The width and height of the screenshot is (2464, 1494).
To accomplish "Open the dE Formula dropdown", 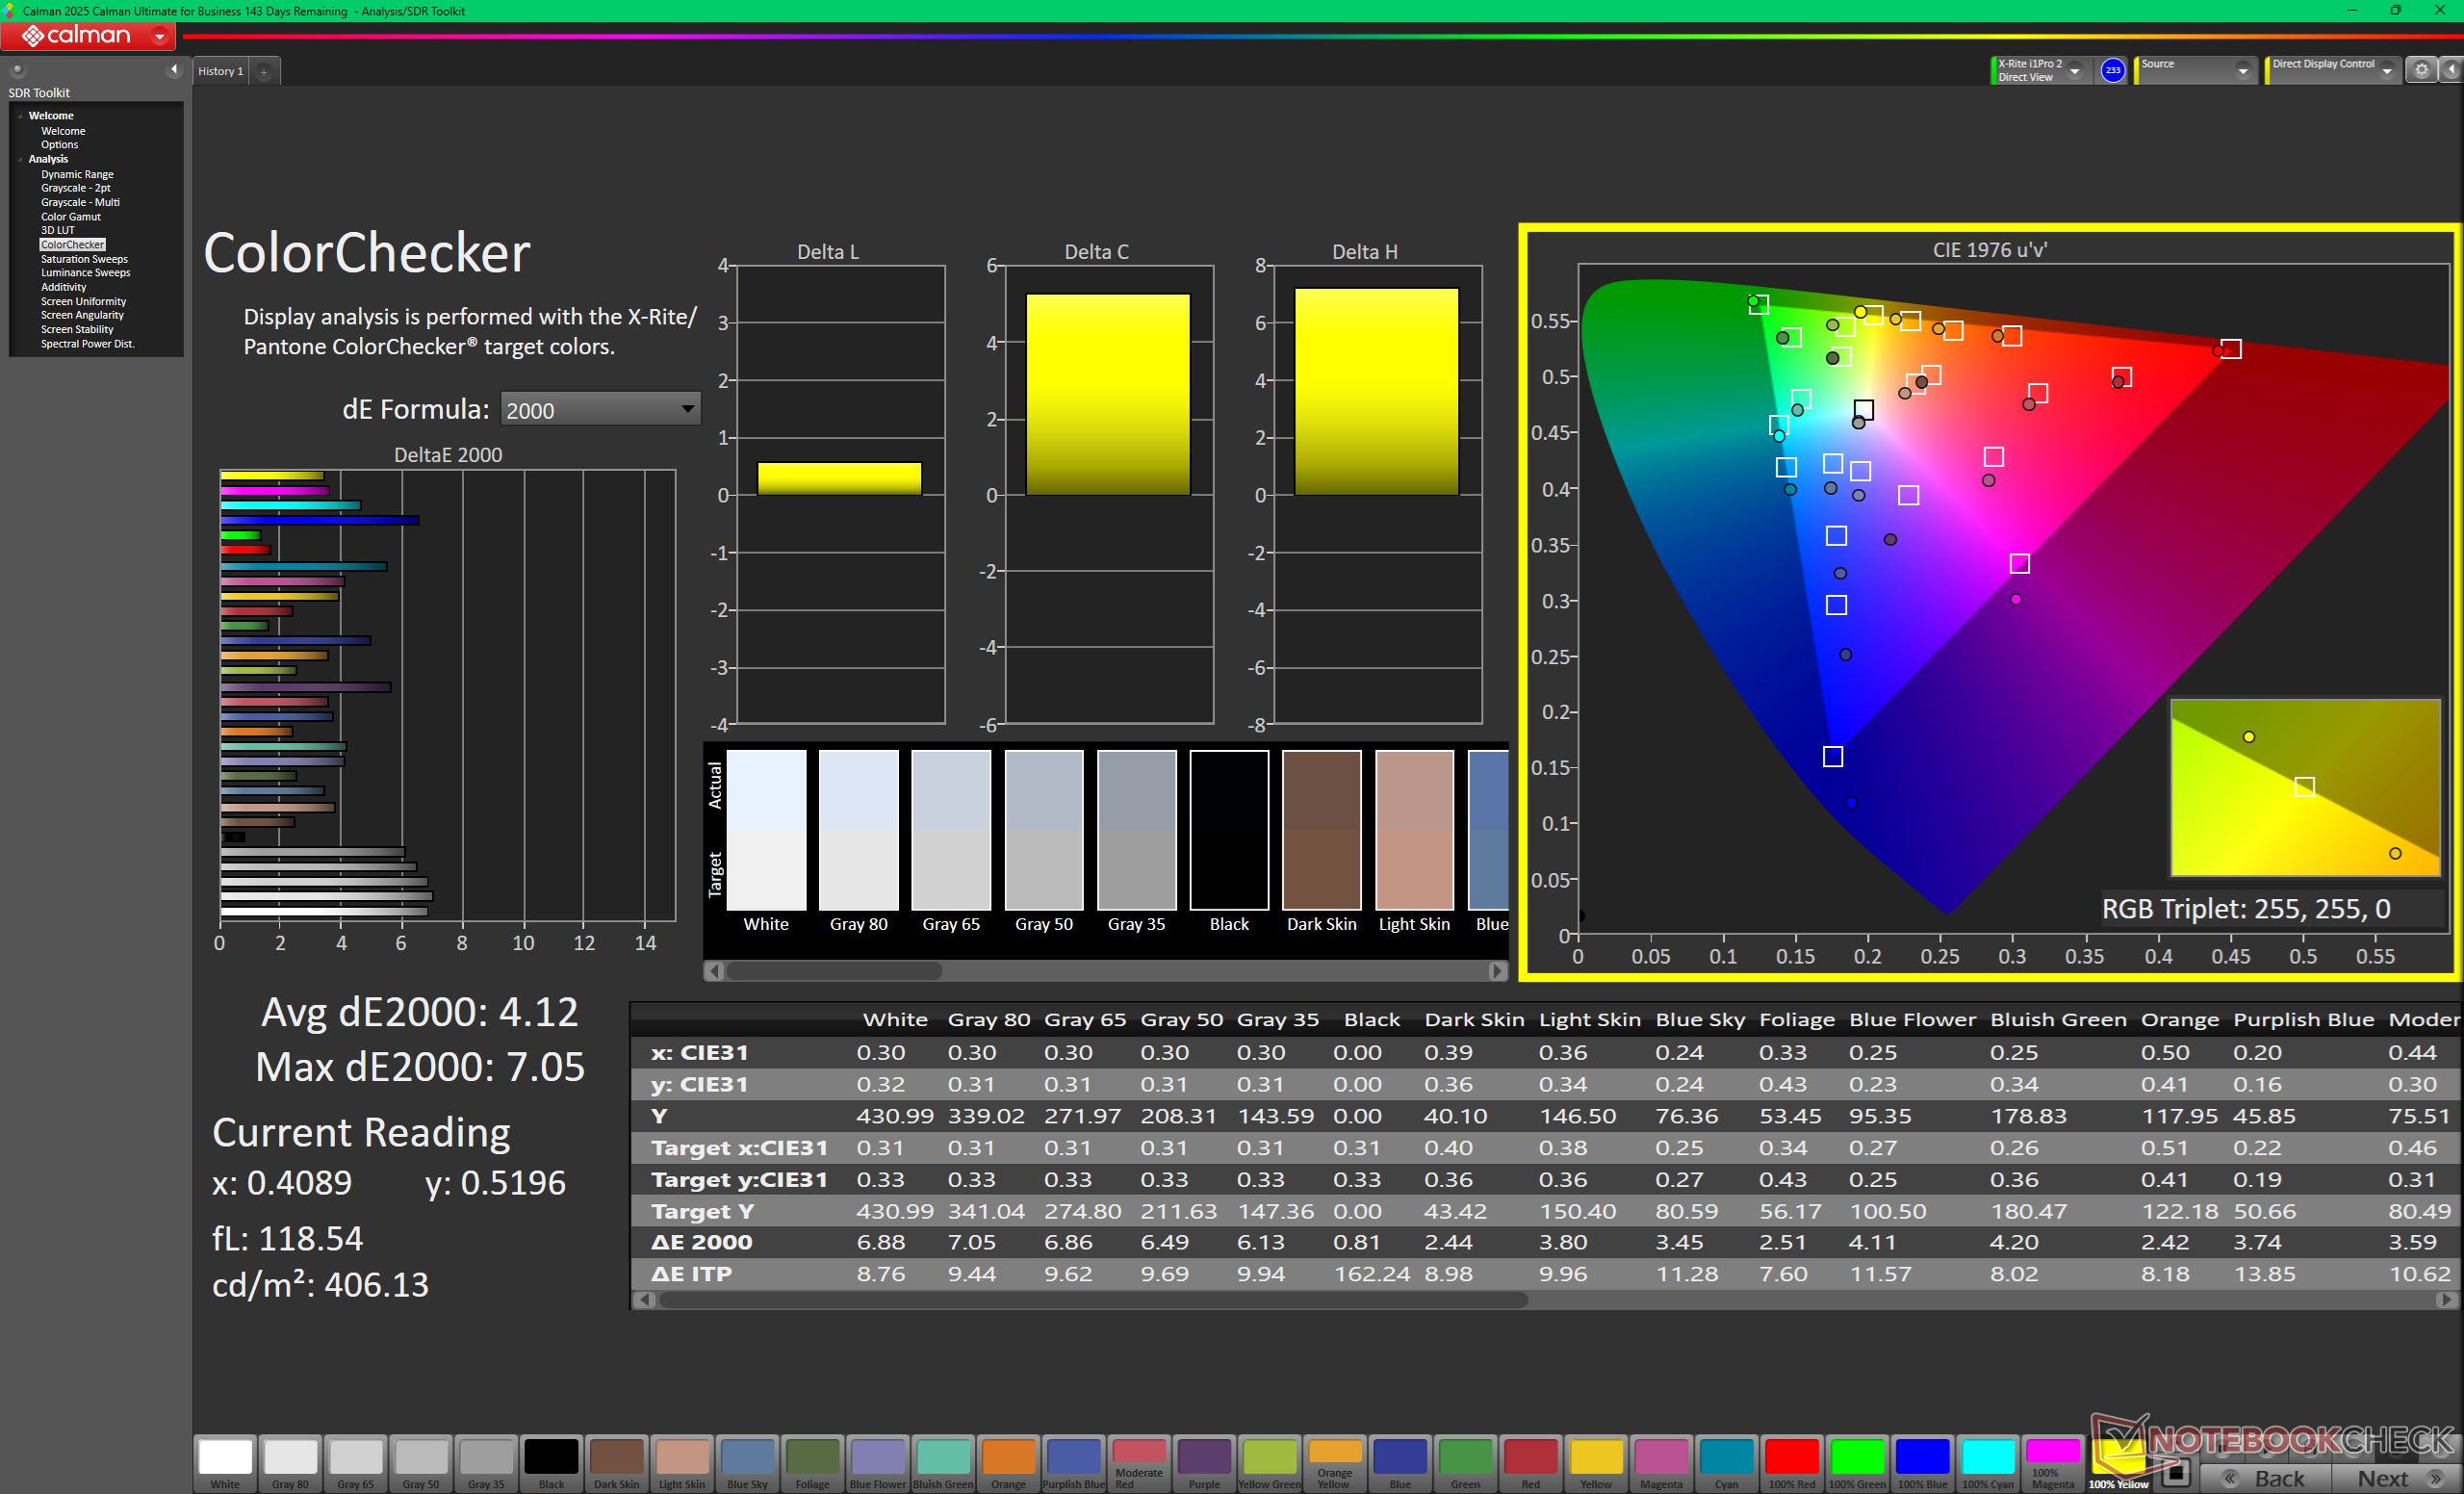I will tap(600, 409).
